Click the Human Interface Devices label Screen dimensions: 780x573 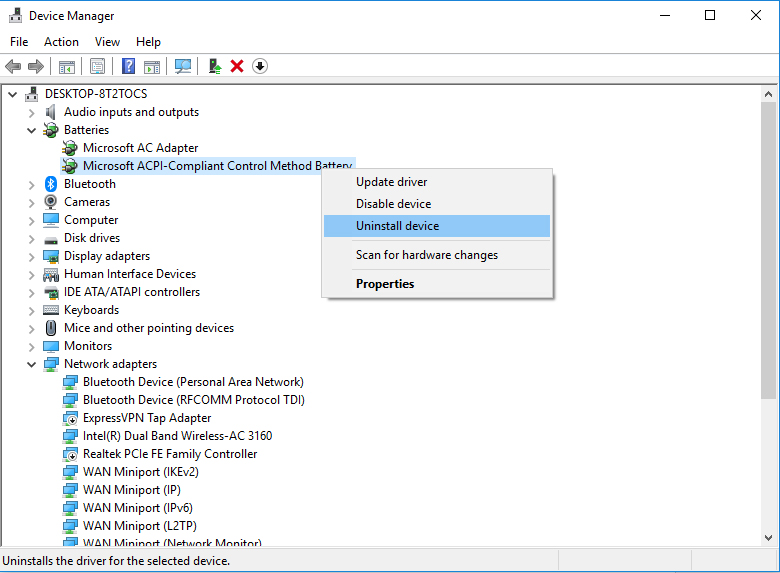[130, 274]
